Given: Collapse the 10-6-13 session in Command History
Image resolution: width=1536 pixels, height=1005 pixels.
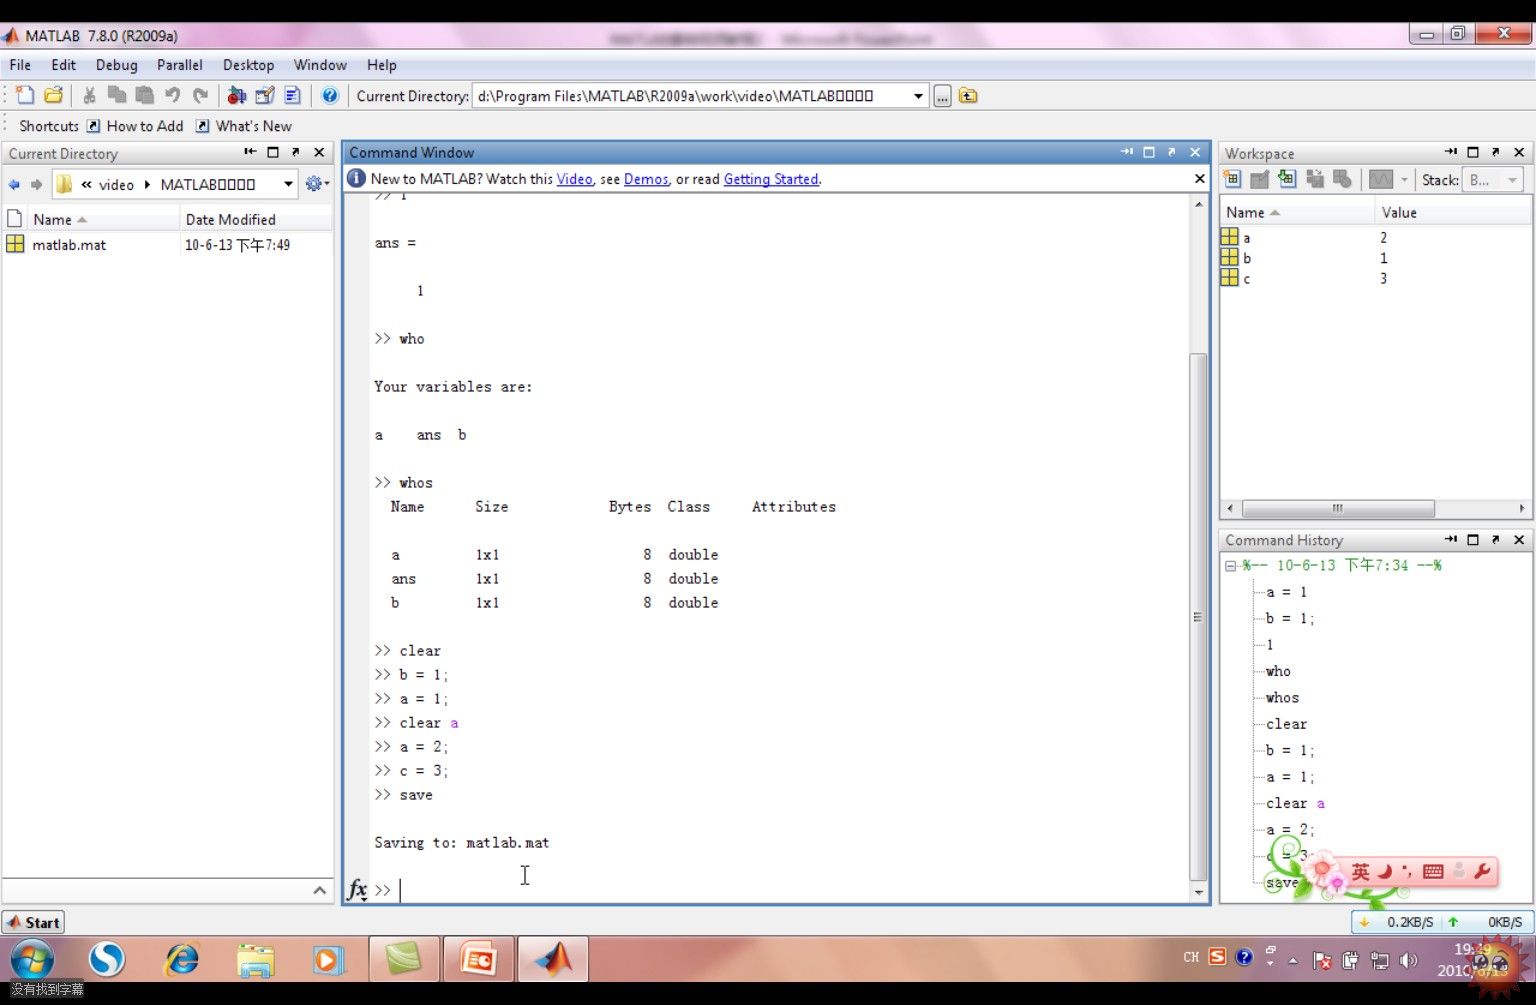Looking at the screenshot, I should coord(1231,566).
